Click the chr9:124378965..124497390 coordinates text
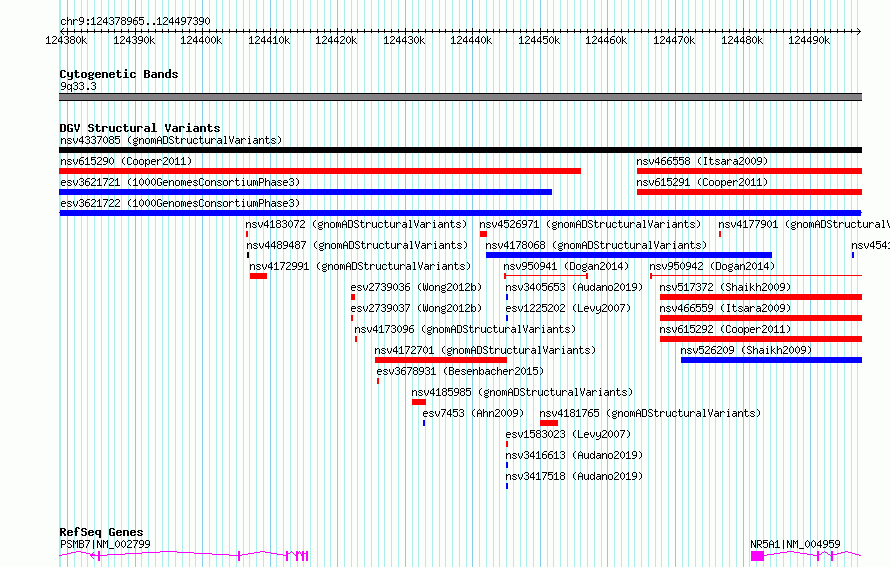 click(135, 21)
